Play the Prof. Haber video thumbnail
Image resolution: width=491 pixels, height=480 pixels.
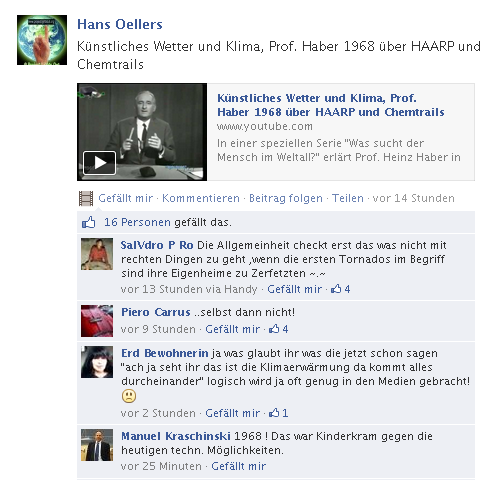(x=142, y=132)
